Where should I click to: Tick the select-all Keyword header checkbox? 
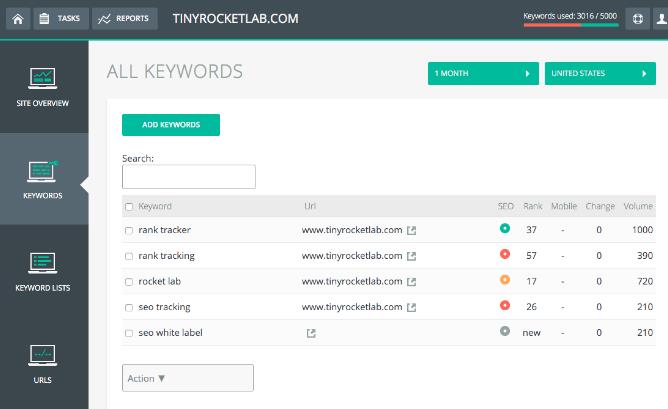pos(129,207)
